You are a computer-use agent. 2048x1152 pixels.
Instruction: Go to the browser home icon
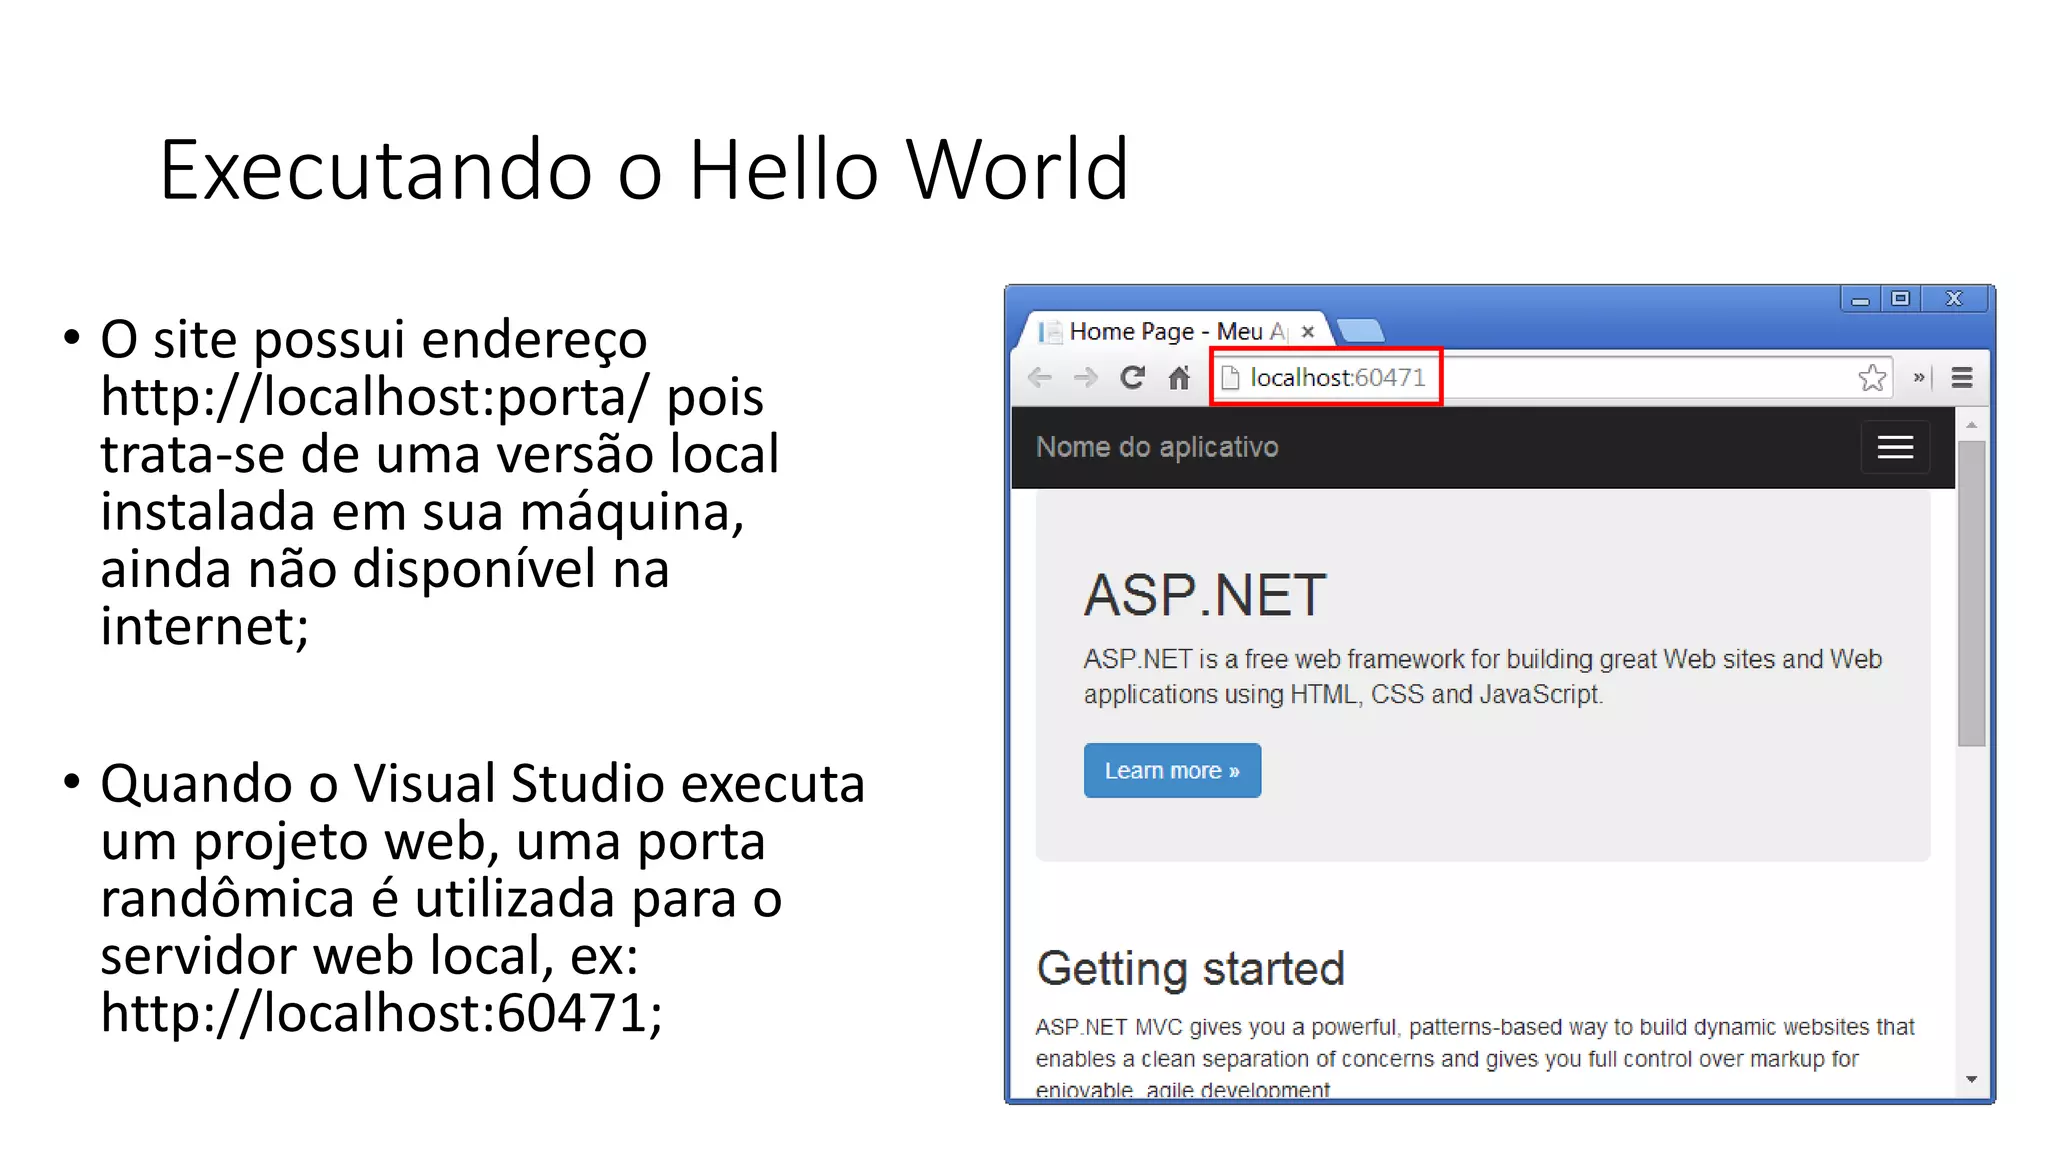[1179, 378]
